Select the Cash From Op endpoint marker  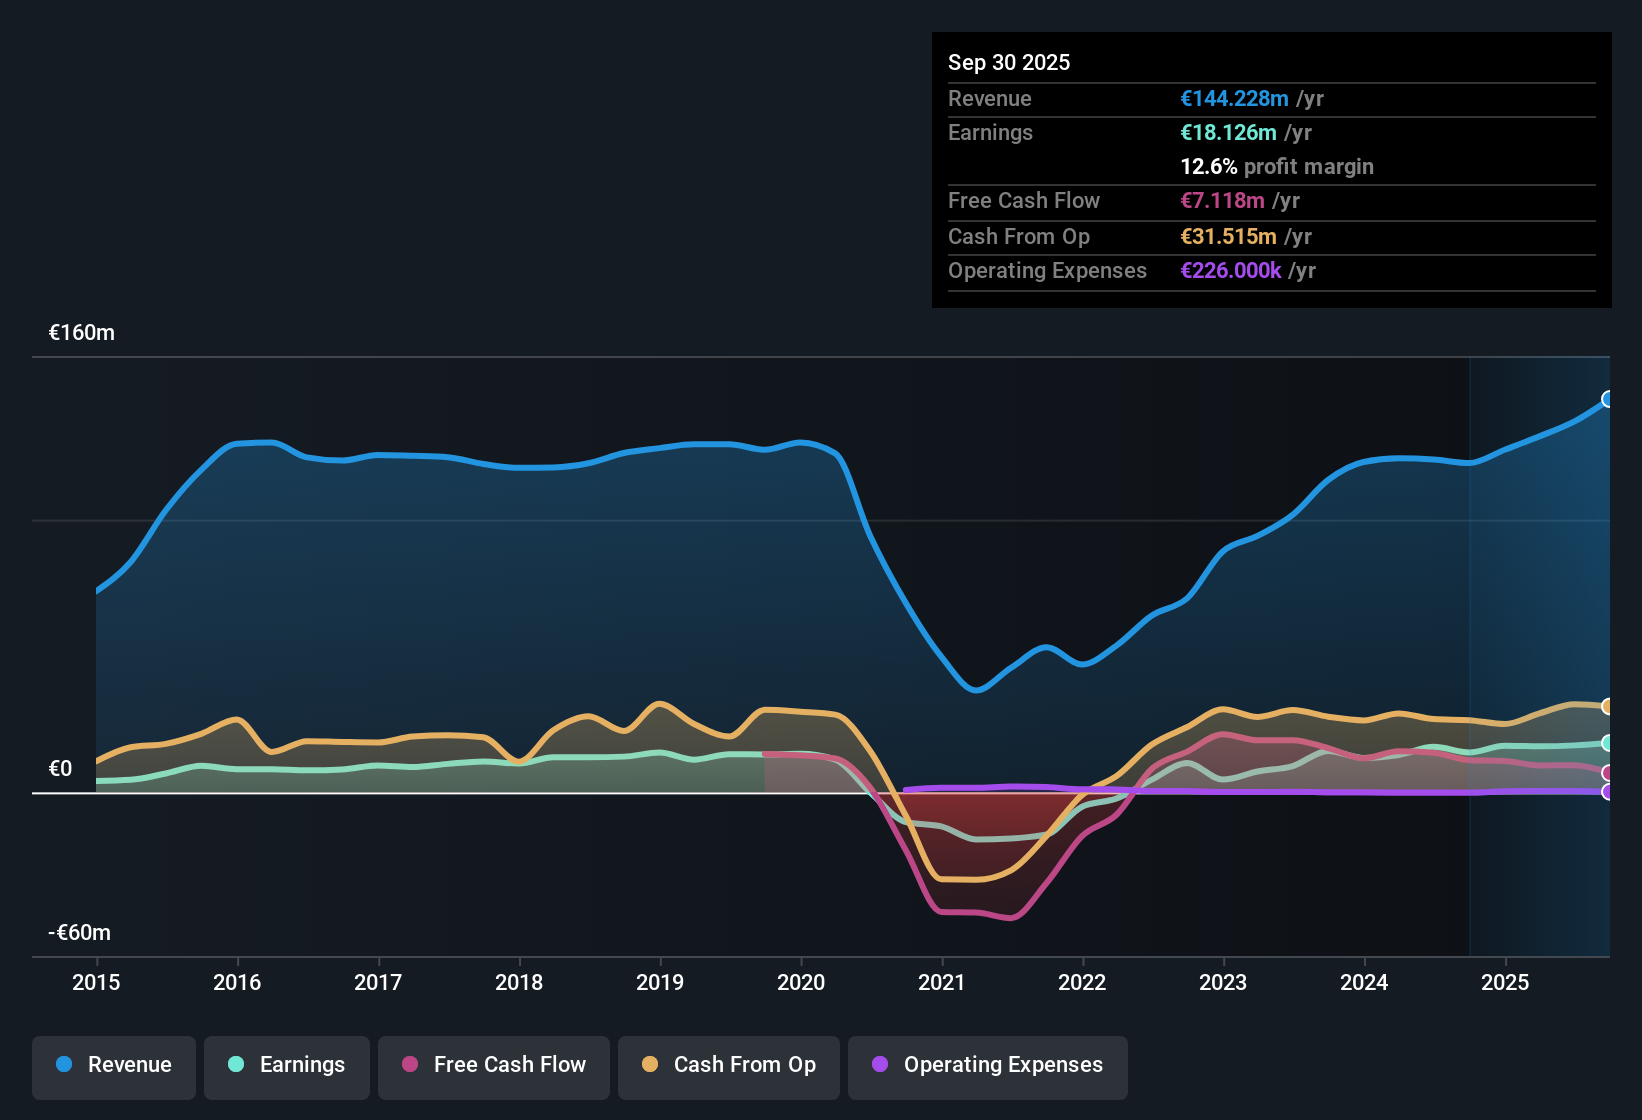tap(1607, 706)
